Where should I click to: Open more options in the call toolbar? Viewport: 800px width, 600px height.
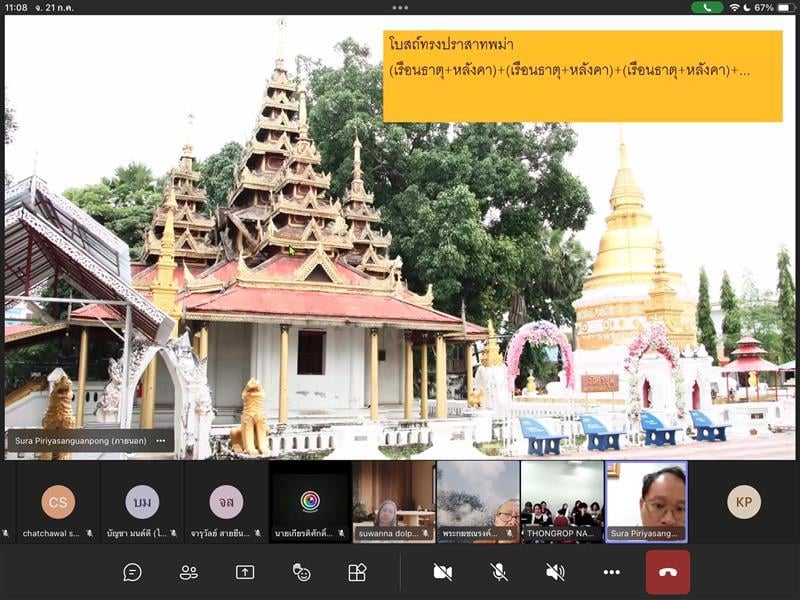611,572
